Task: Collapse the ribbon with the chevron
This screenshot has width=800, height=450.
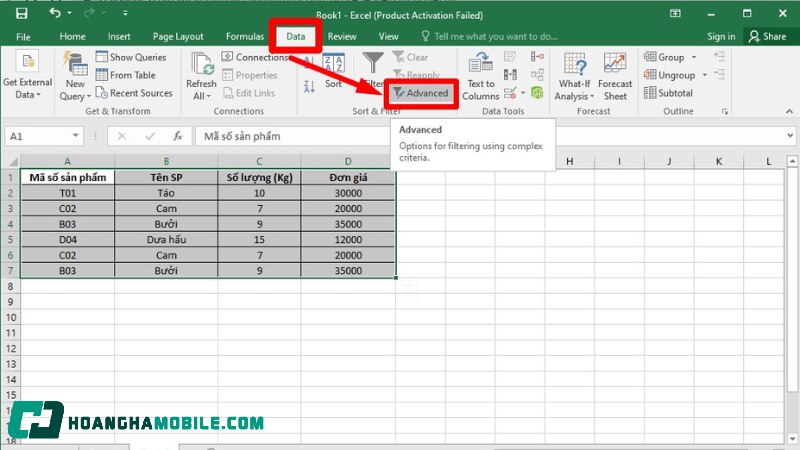Action: point(789,111)
